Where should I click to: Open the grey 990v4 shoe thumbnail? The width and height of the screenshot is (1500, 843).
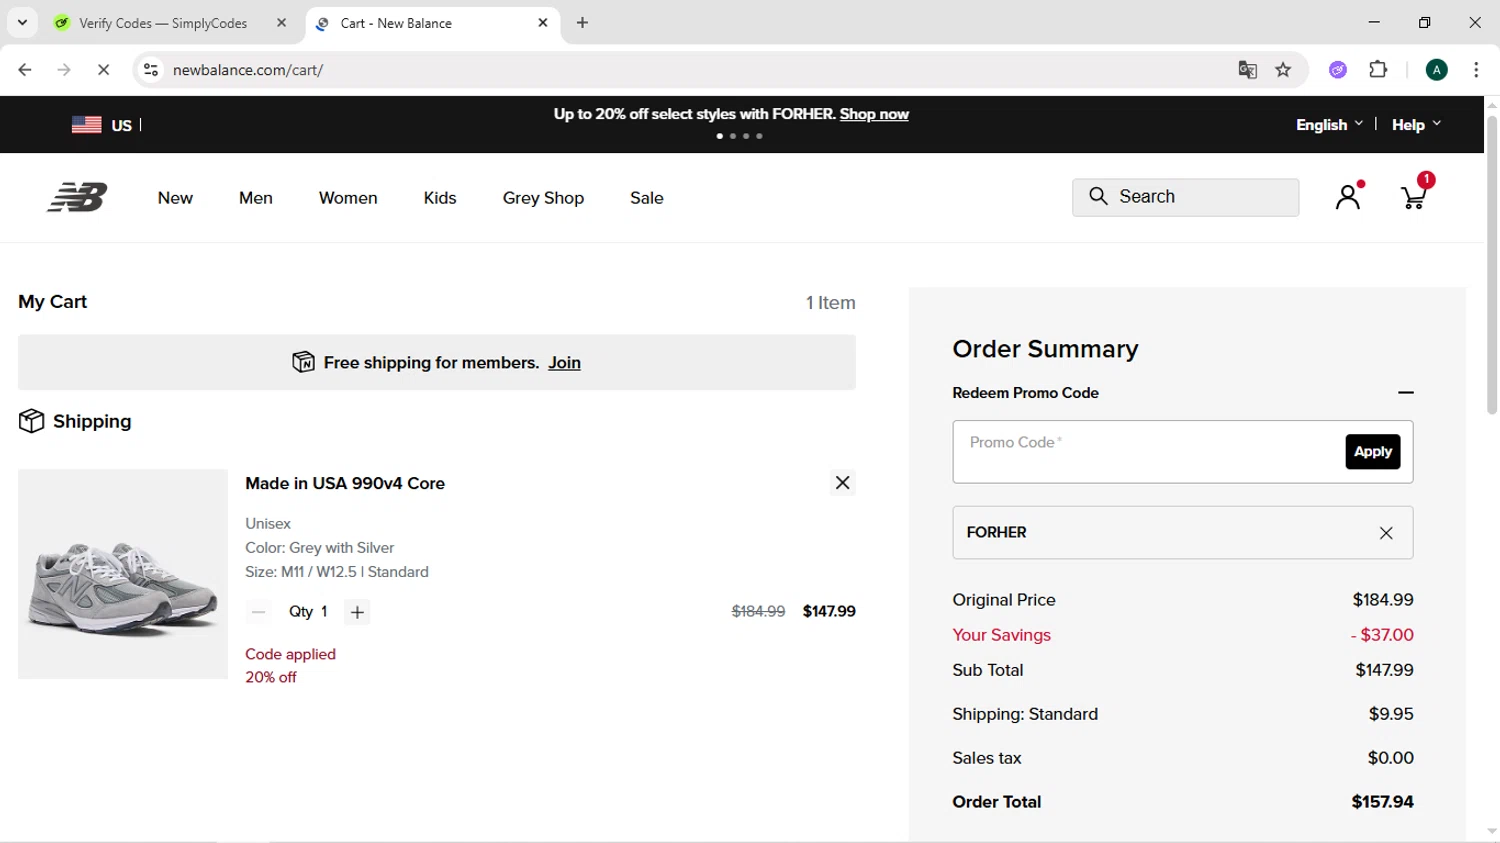coord(123,574)
